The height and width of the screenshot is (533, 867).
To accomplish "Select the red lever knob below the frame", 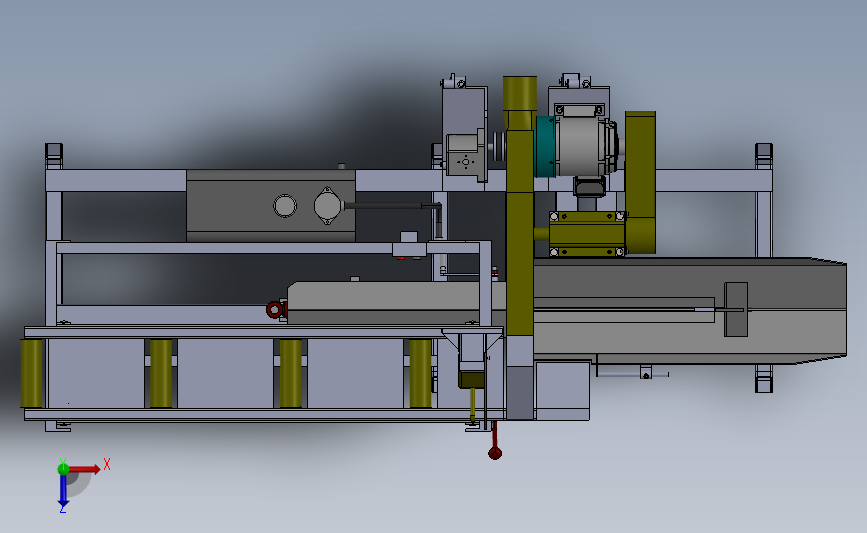I will point(495,453).
